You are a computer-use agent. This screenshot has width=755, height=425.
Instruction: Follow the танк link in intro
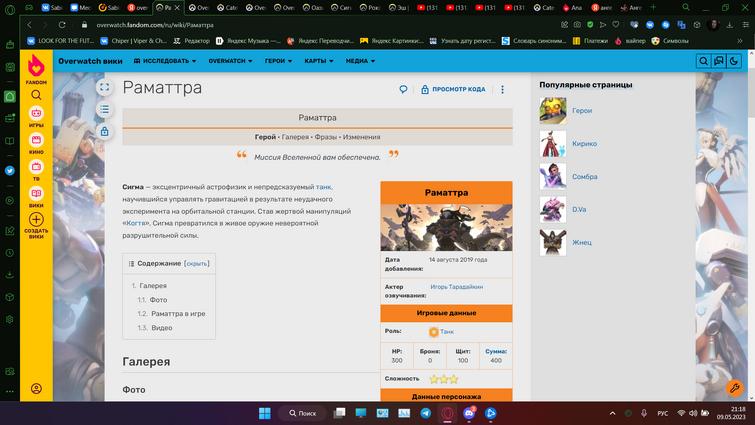(323, 187)
